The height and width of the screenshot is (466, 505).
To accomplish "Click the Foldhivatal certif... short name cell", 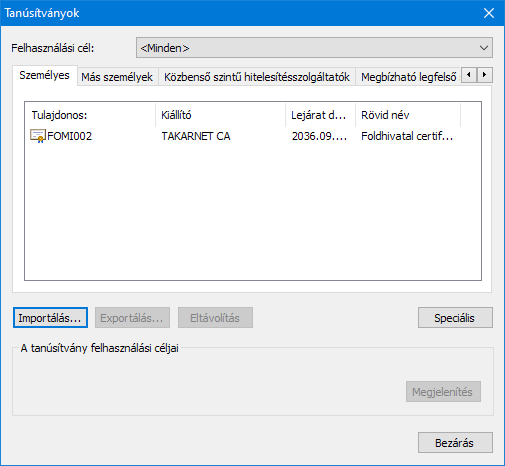I will pyautogui.click(x=407, y=136).
